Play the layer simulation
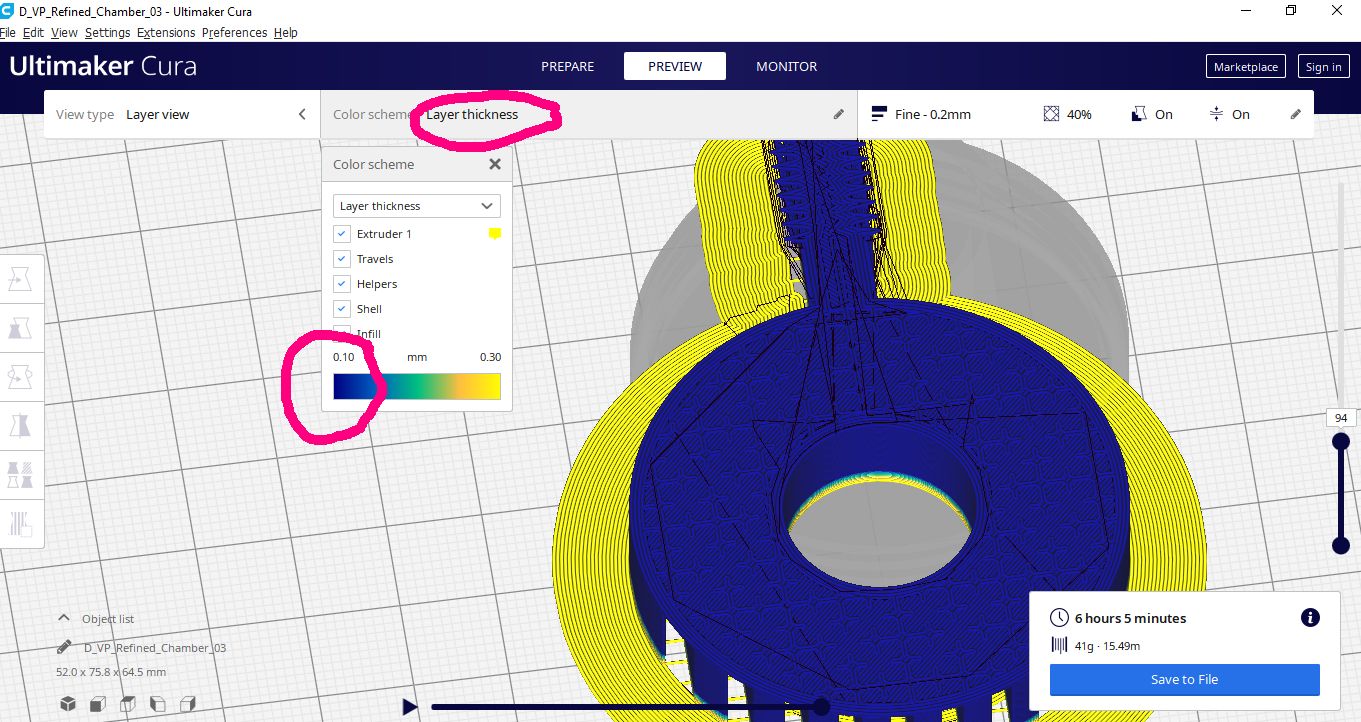This screenshot has height=722, width=1361. click(x=409, y=707)
